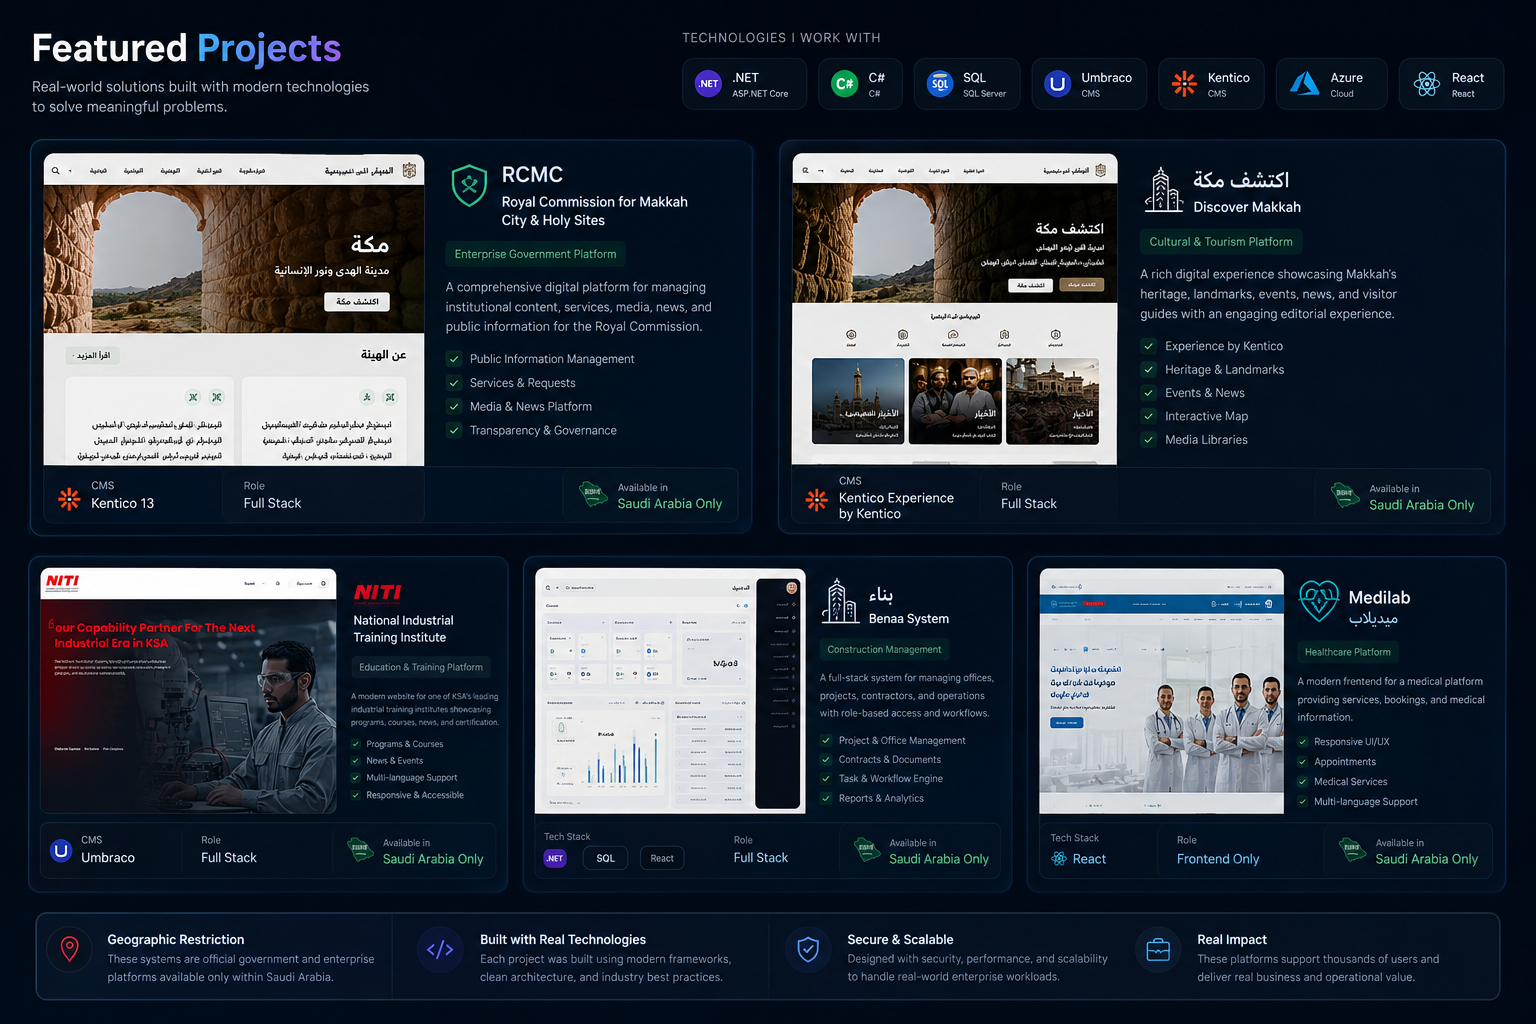Click the 'Reports & Analytics' feature text

coord(881,798)
